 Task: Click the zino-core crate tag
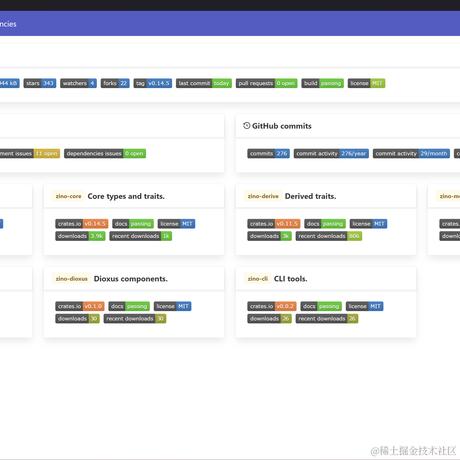[x=68, y=196]
